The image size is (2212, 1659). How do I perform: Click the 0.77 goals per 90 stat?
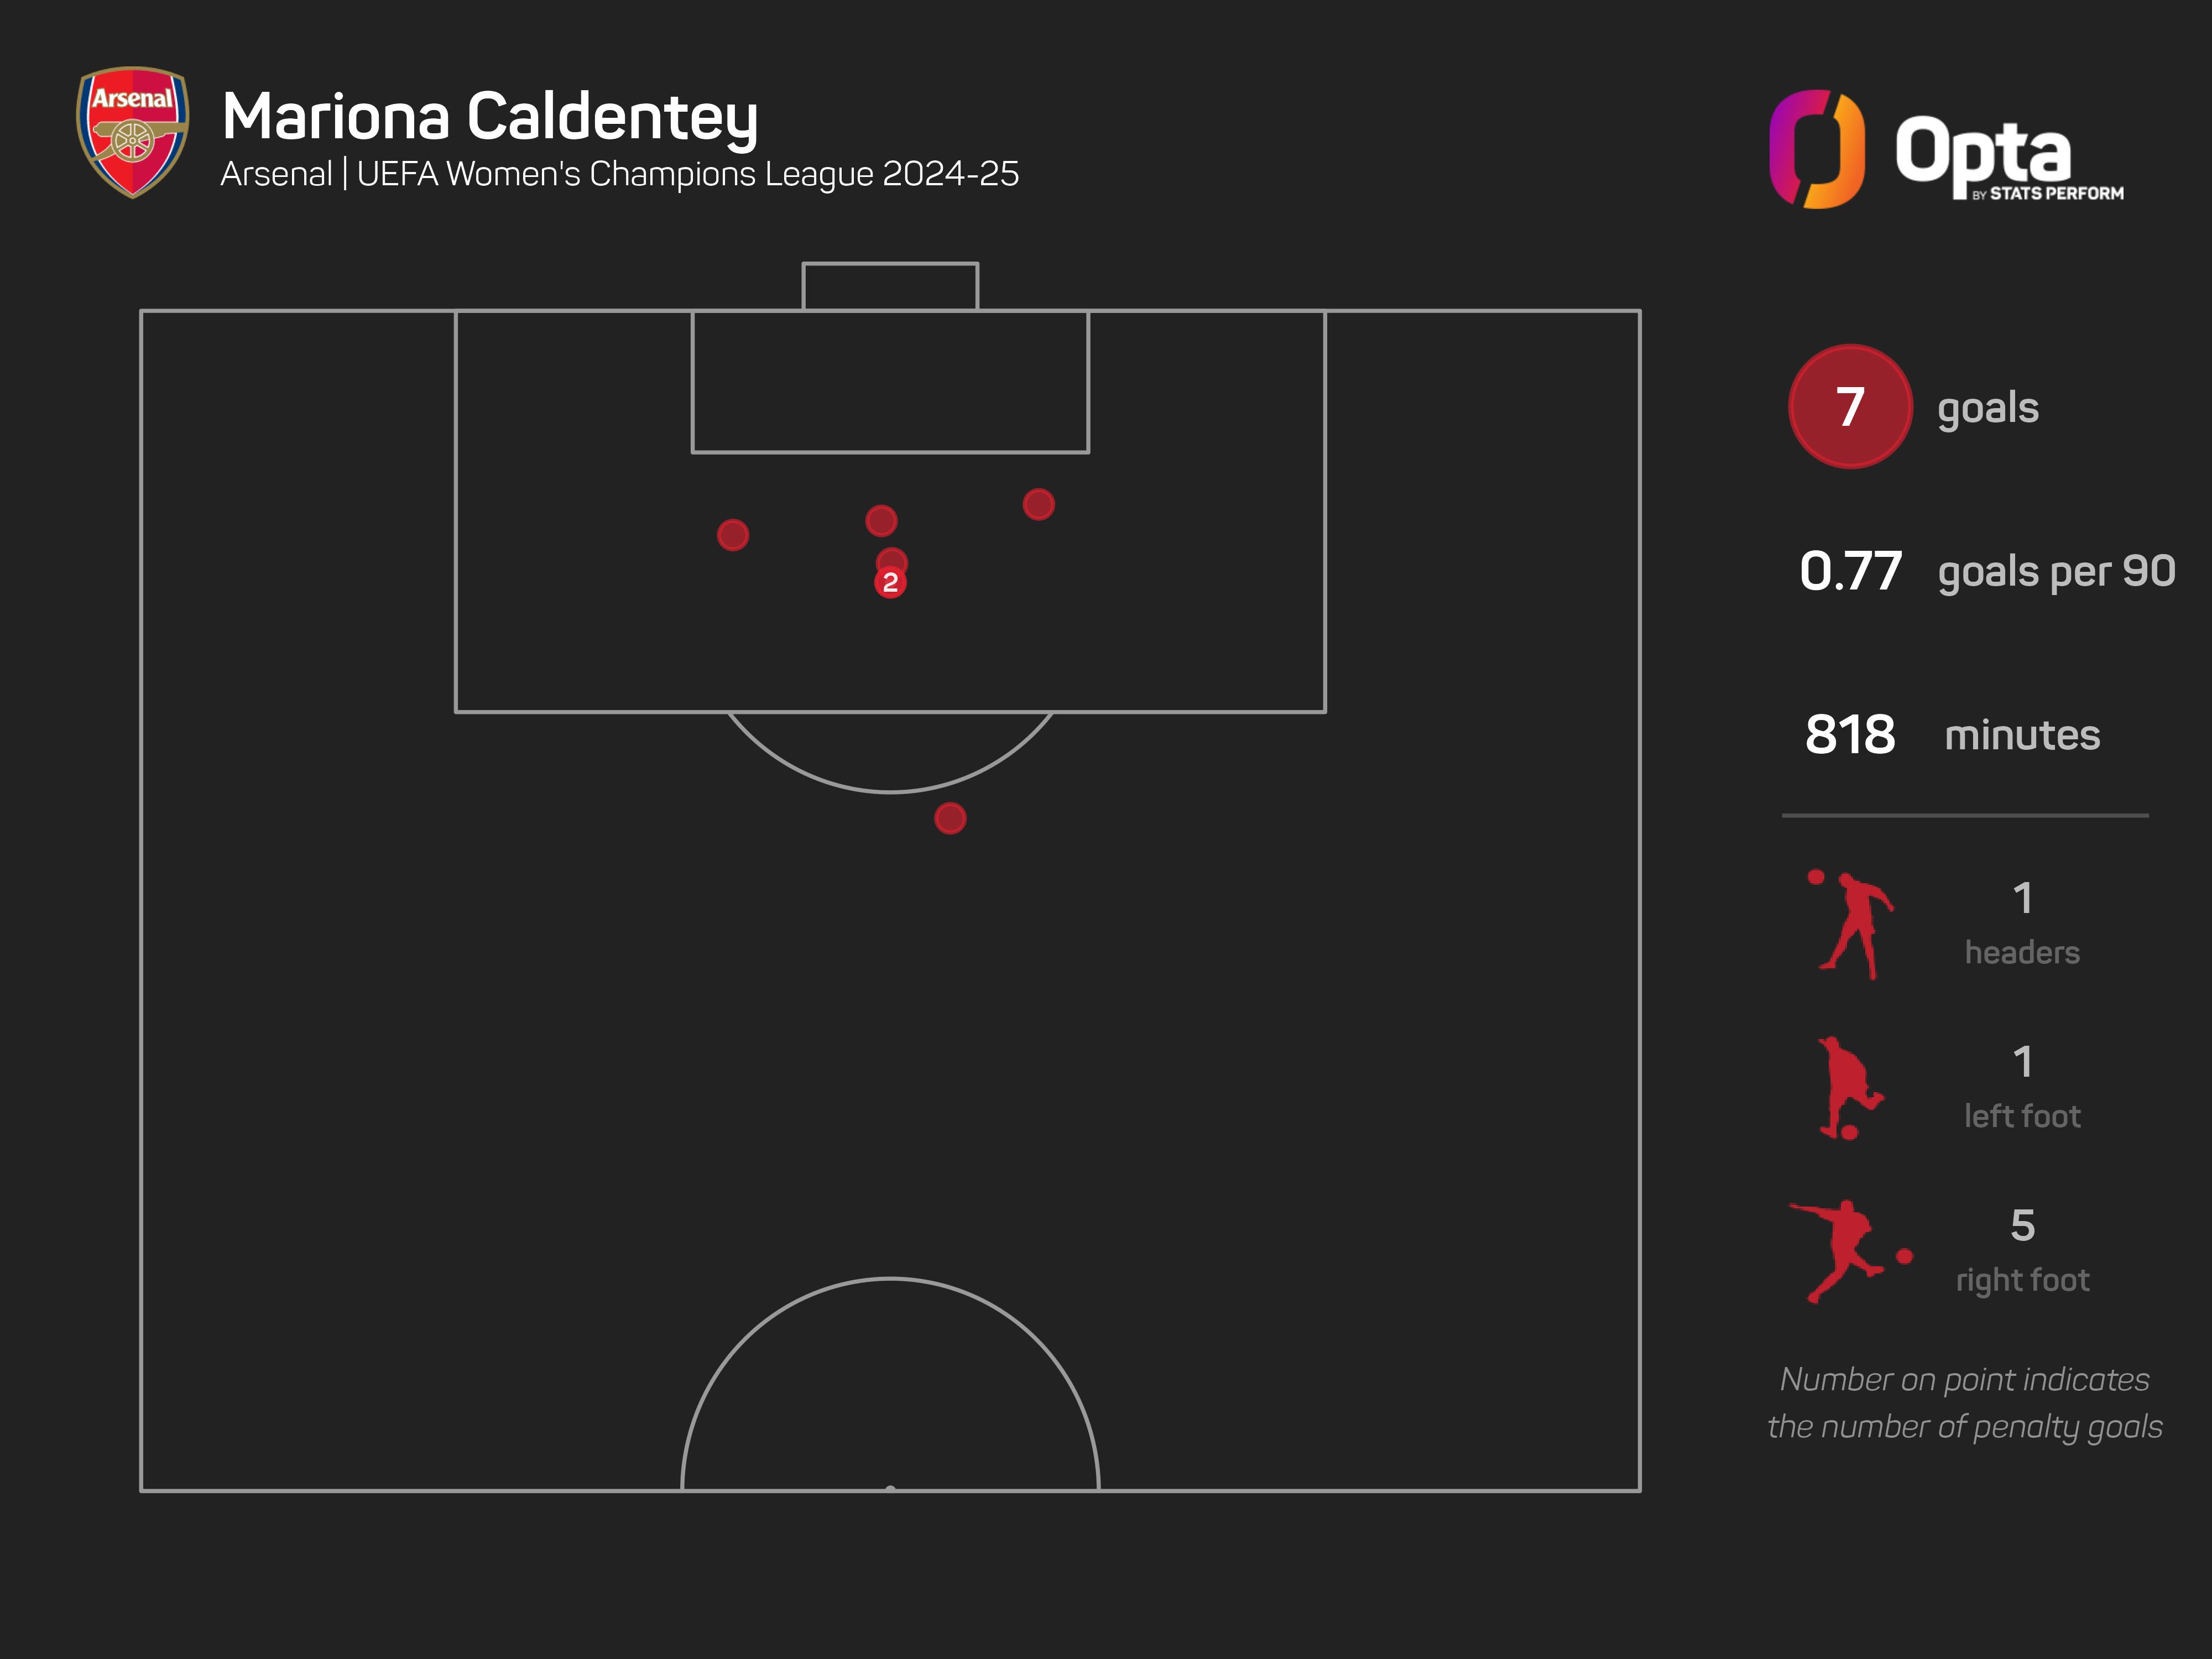tap(1986, 571)
